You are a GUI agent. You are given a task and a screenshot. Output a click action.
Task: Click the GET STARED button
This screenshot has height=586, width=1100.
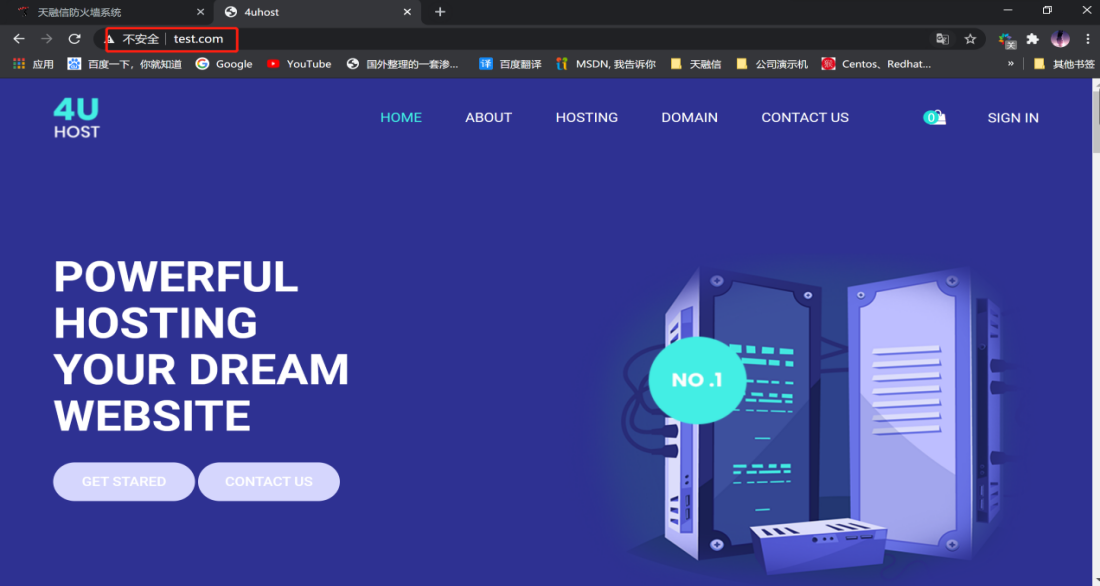click(x=124, y=481)
